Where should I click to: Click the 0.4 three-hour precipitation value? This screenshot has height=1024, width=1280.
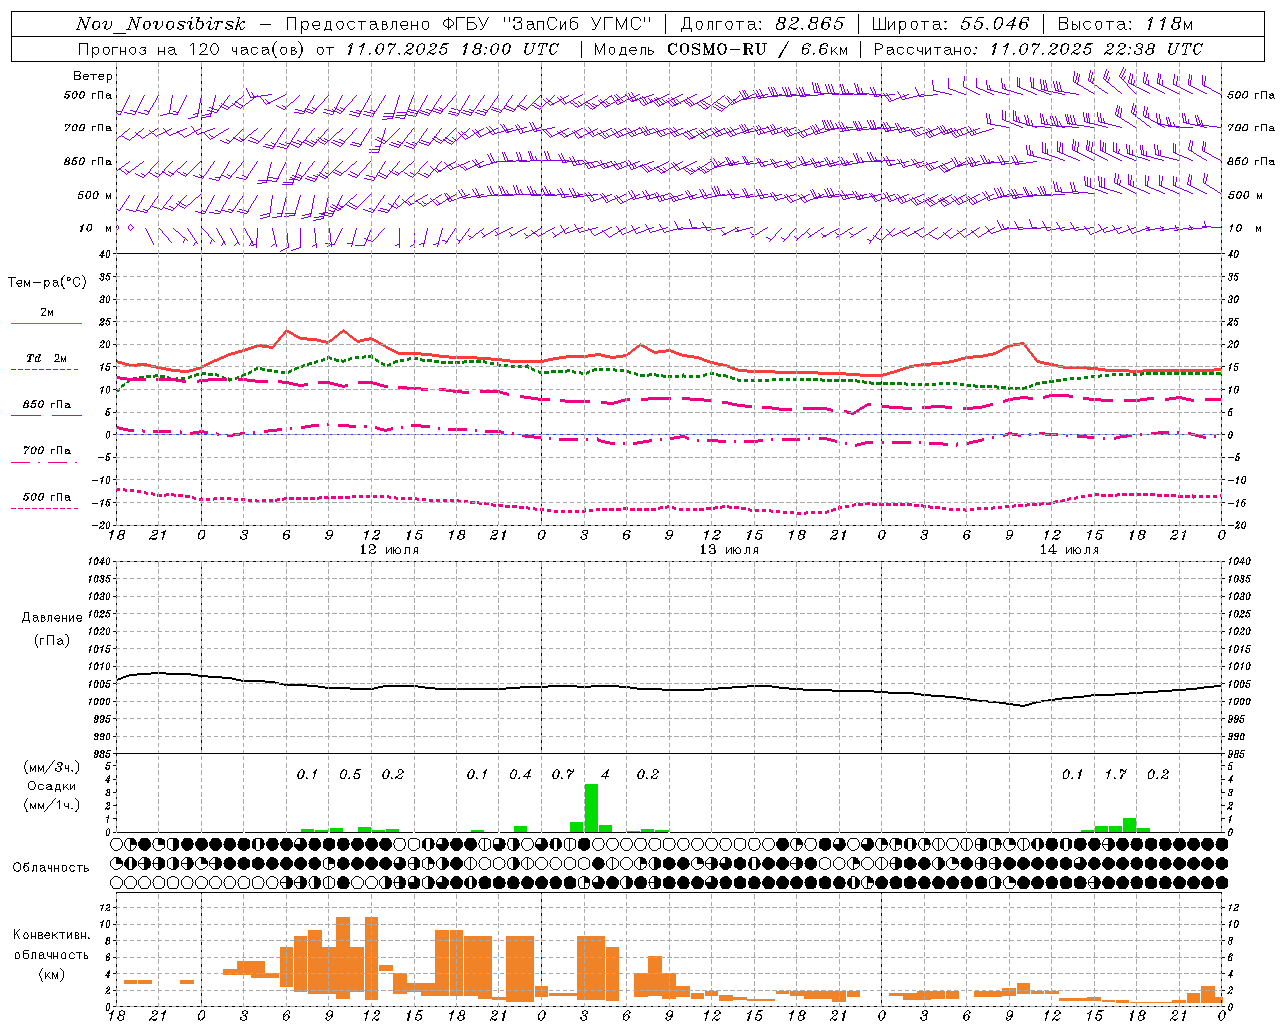pos(520,775)
